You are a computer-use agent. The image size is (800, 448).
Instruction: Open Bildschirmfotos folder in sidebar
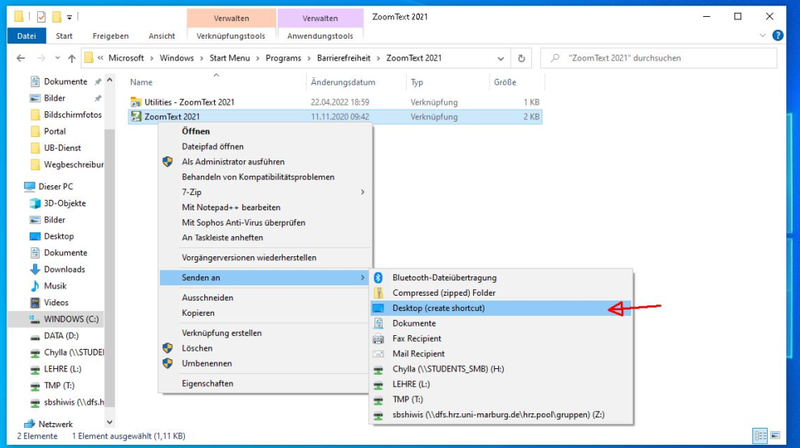point(72,115)
